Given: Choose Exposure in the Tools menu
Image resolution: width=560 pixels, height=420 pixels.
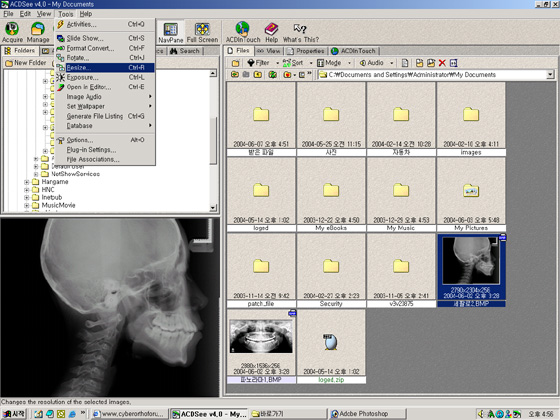Looking at the screenshot, I should click(x=105, y=77).
